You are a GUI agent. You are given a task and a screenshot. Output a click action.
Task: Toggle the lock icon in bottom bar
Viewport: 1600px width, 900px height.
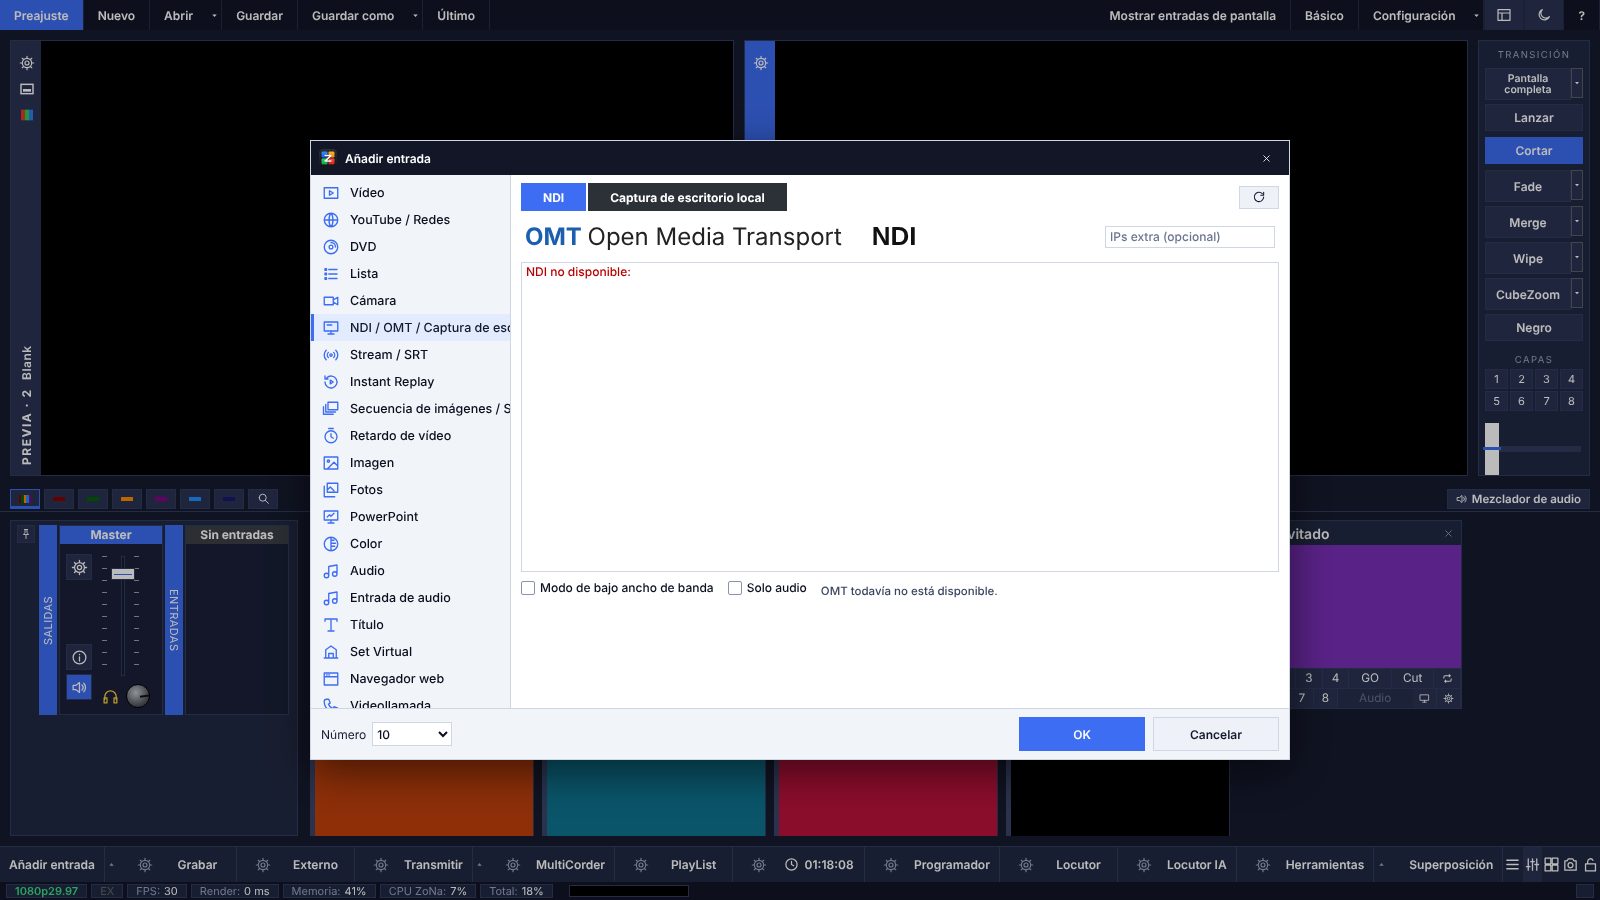[1590, 865]
